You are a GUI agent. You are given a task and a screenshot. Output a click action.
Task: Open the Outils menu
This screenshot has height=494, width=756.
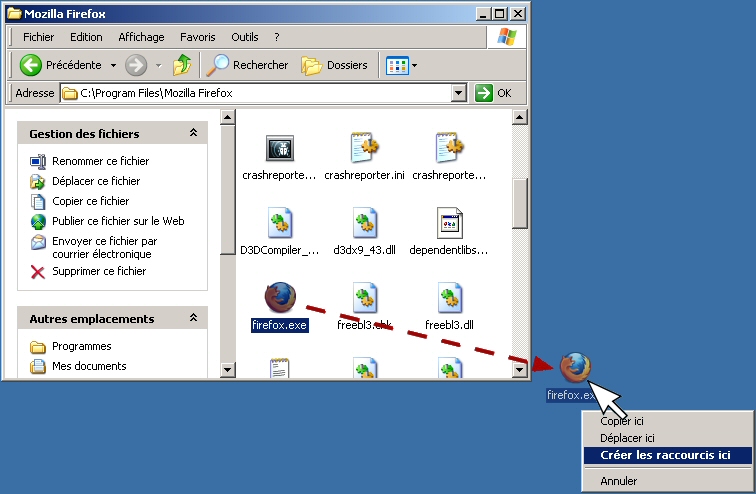(x=244, y=37)
